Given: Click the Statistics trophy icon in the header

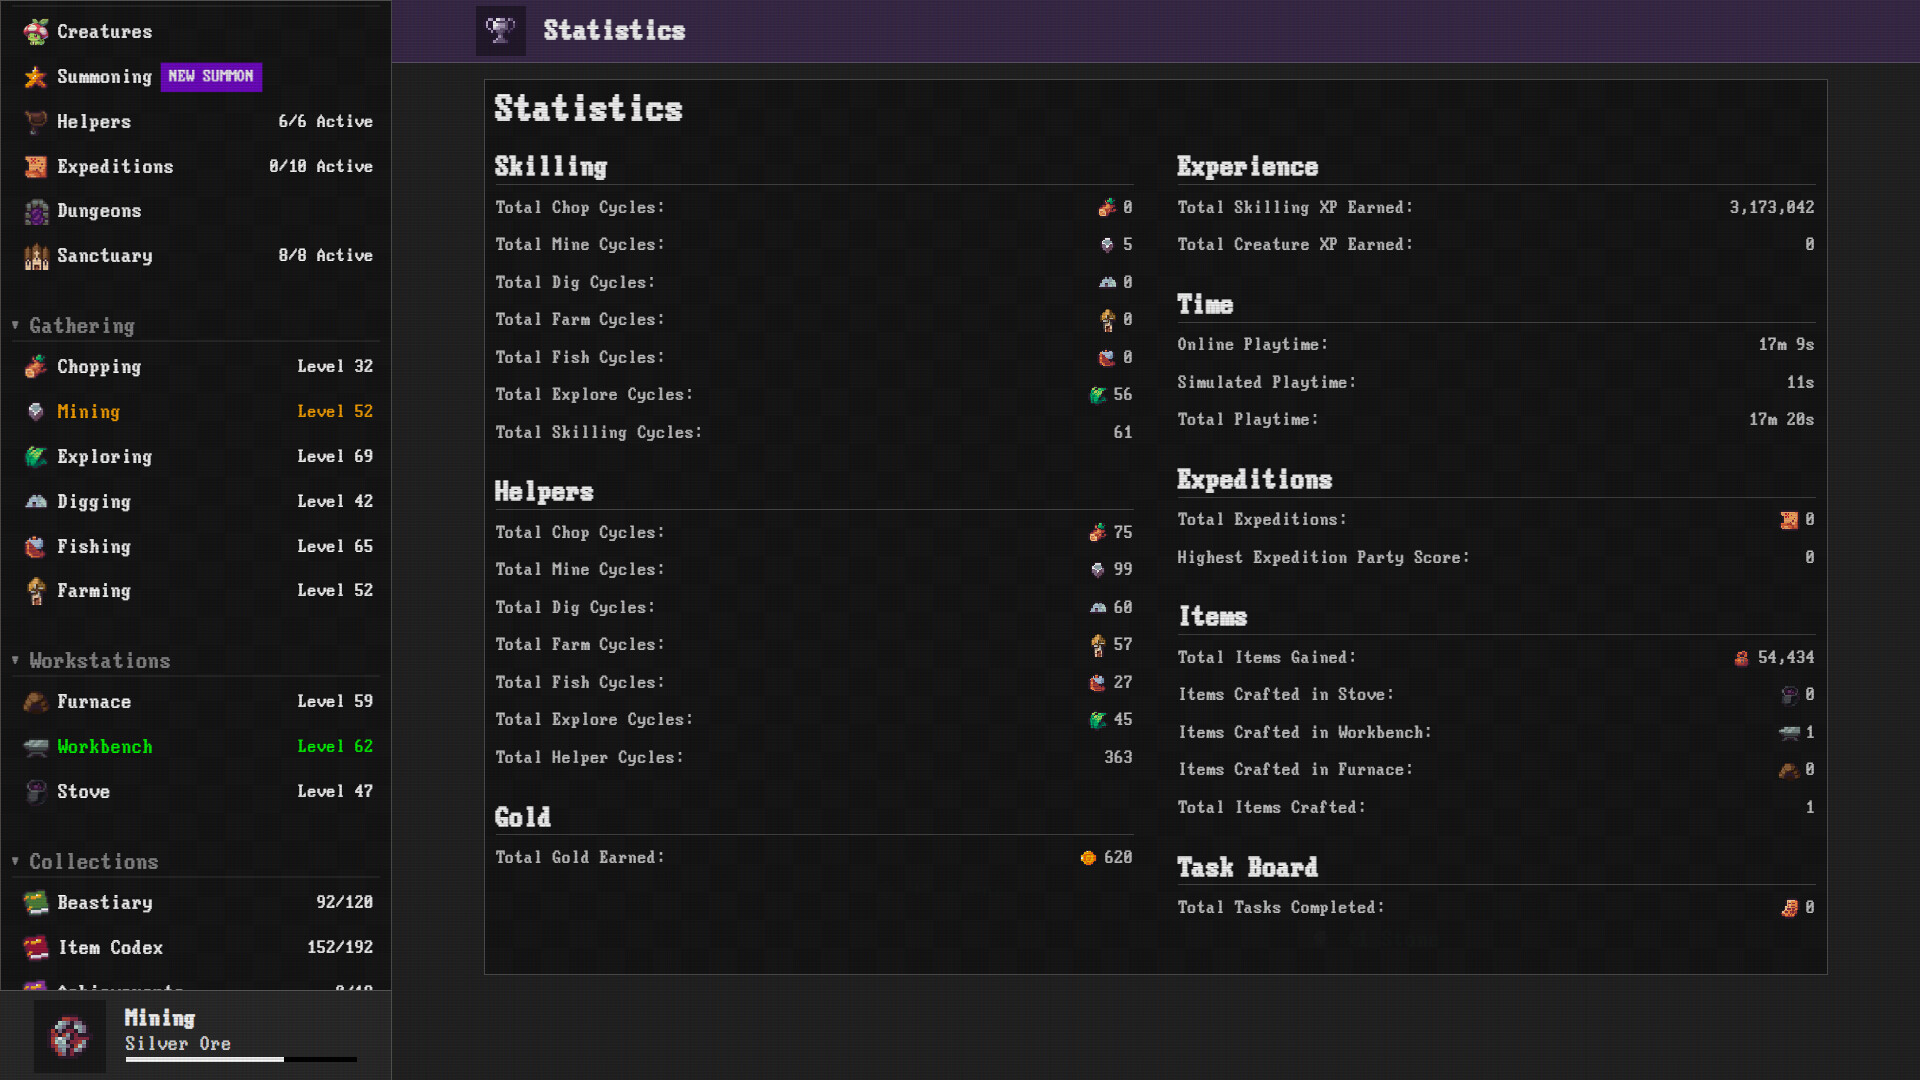Looking at the screenshot, I should 500,30.
